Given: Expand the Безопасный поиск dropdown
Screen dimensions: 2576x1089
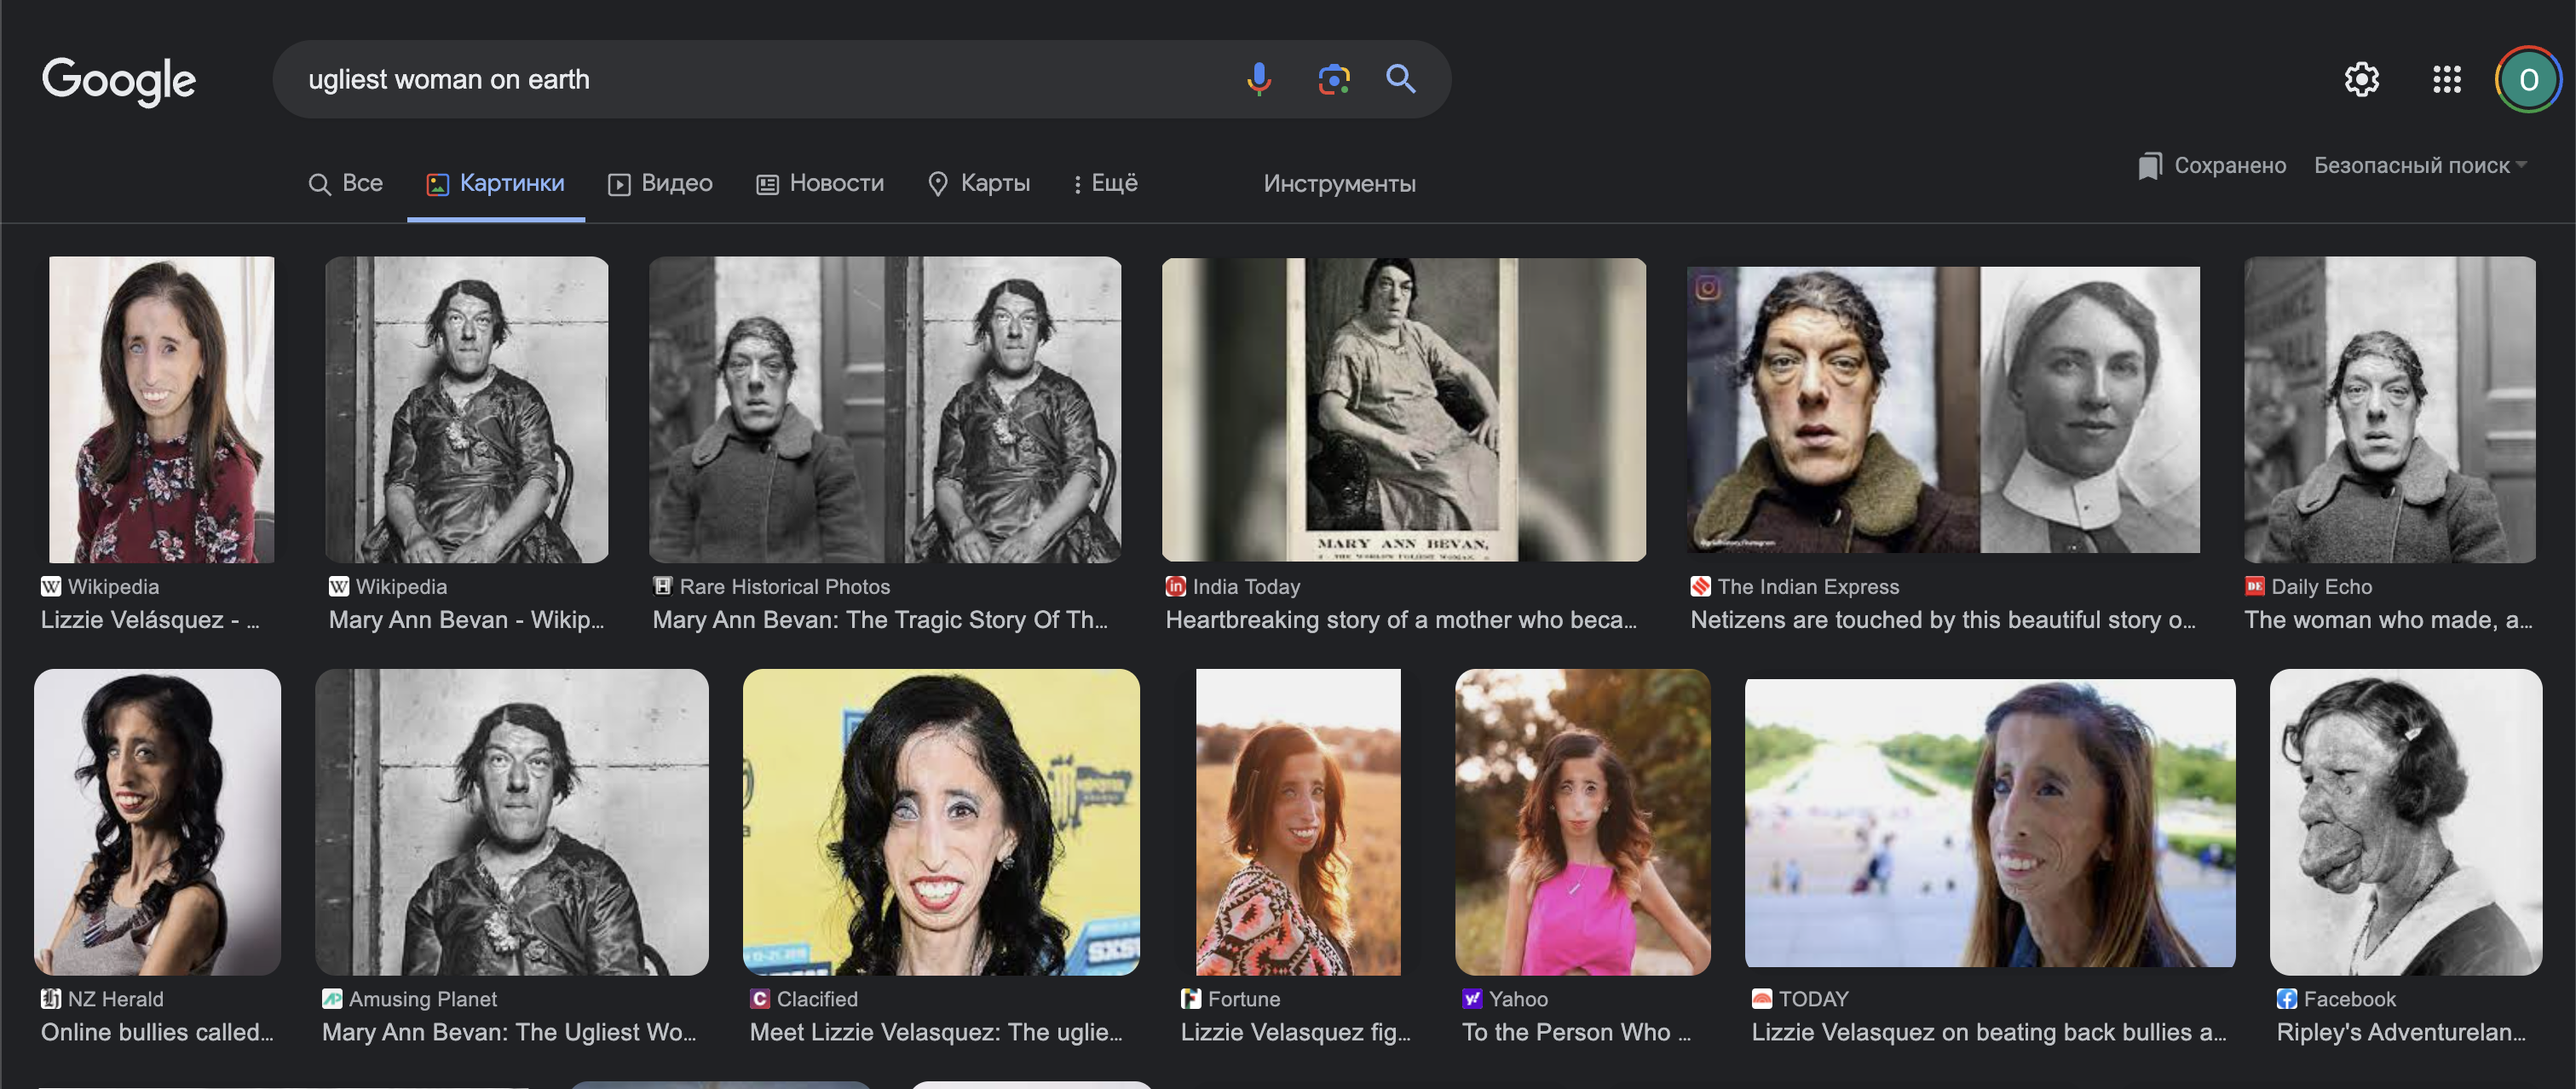Looking at the screenshot, I should tap(2419, 166).
